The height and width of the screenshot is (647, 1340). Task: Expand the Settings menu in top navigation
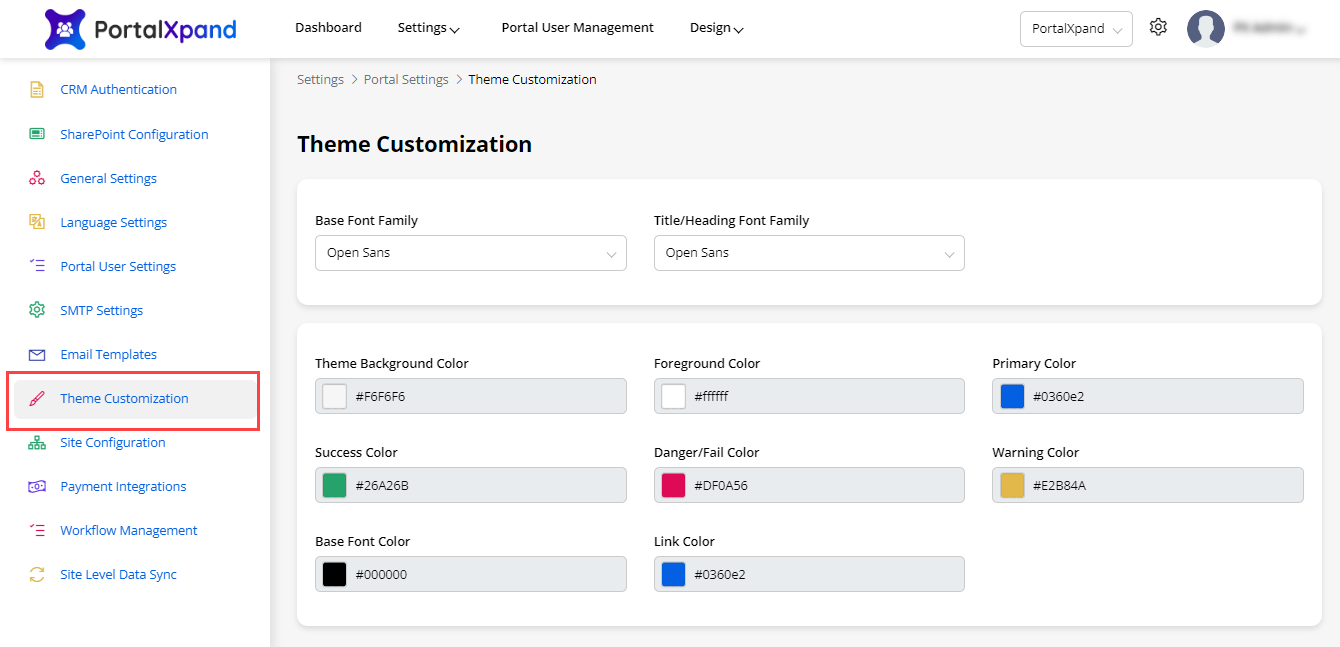[428, 28]
